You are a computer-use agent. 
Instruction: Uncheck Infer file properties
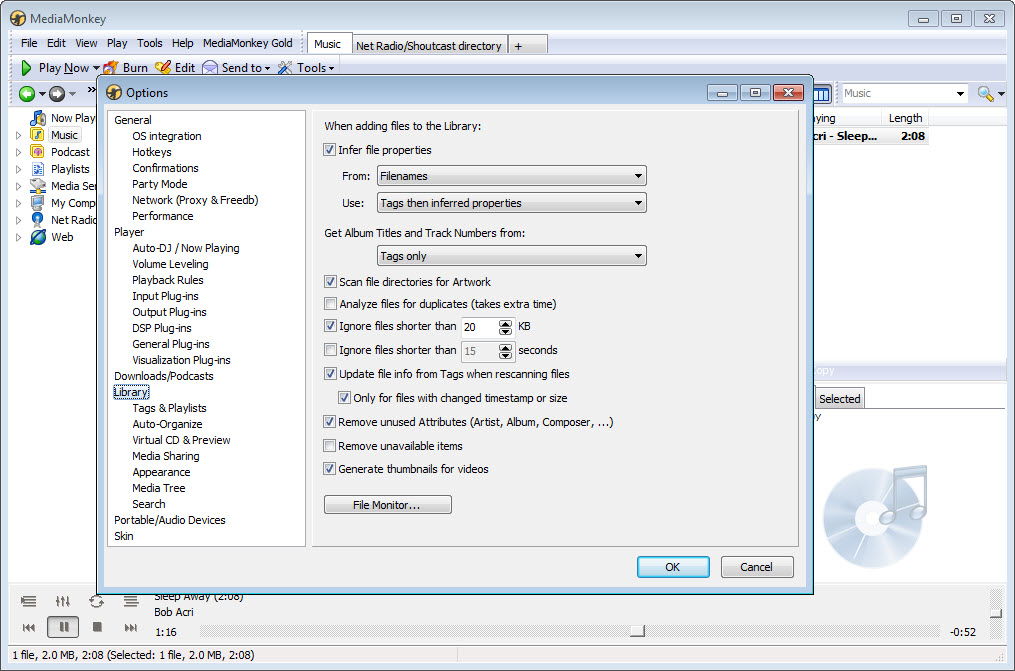click(x=329, y=149)
